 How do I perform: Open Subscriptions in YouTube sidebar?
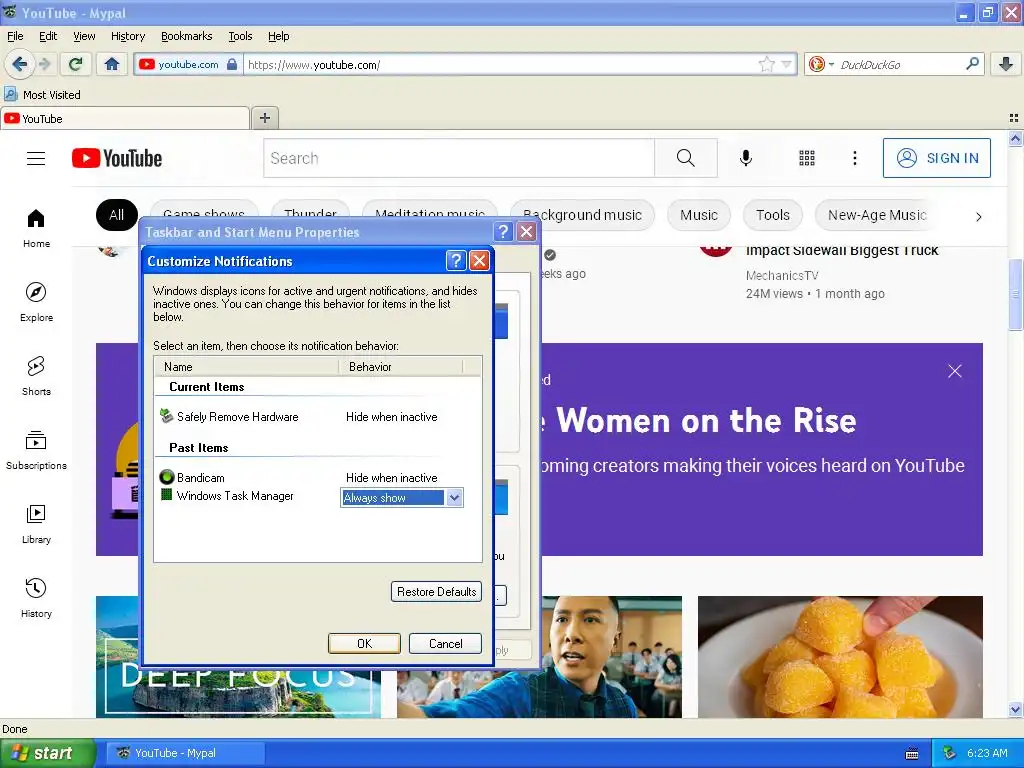click(36, 451)
